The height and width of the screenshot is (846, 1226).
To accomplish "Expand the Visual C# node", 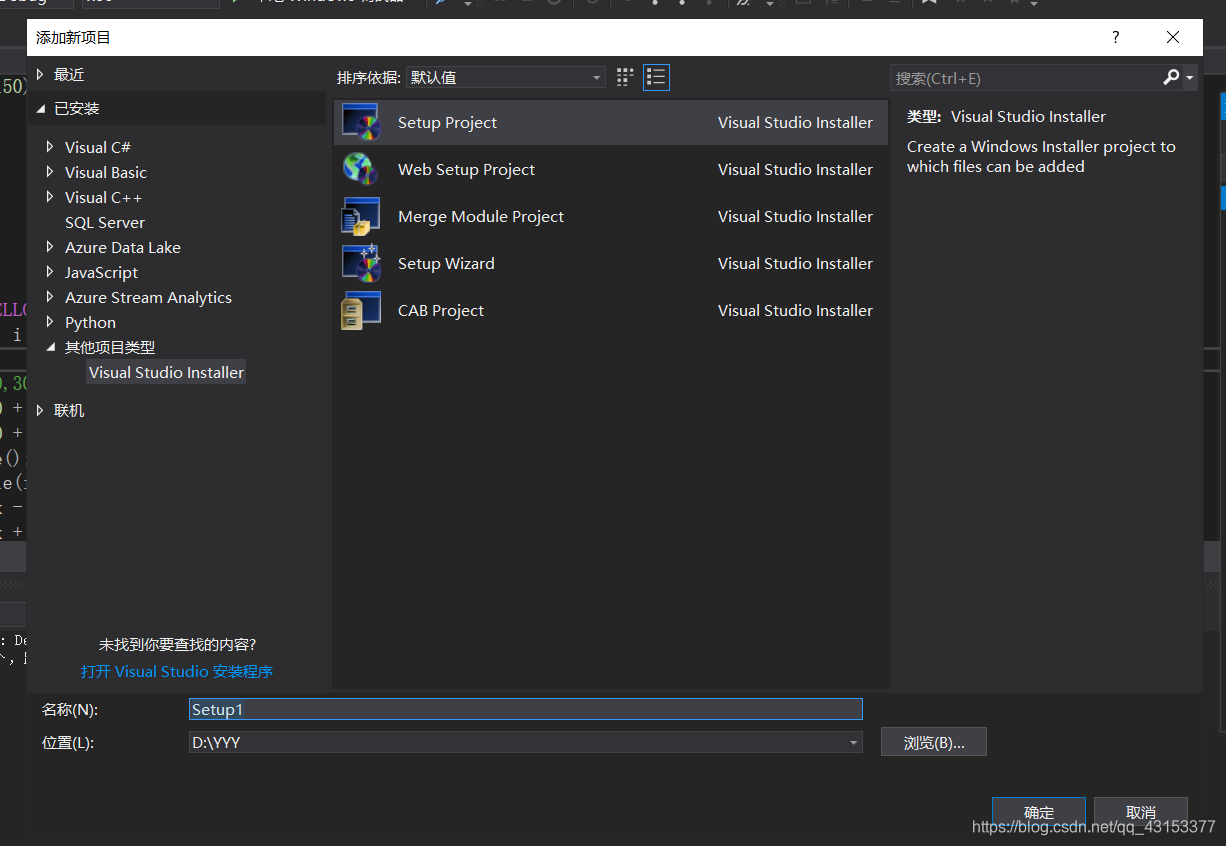I will pyautogui.click(x=51, y=147).
